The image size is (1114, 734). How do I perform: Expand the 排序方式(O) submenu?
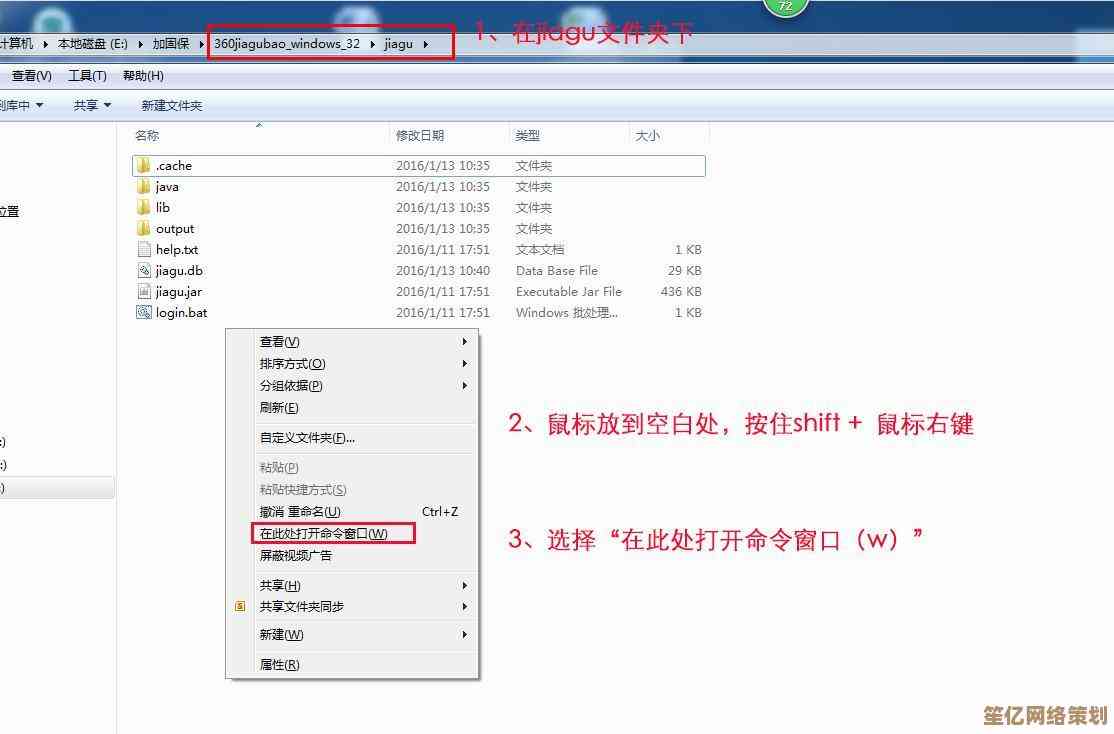coord(292,364)
